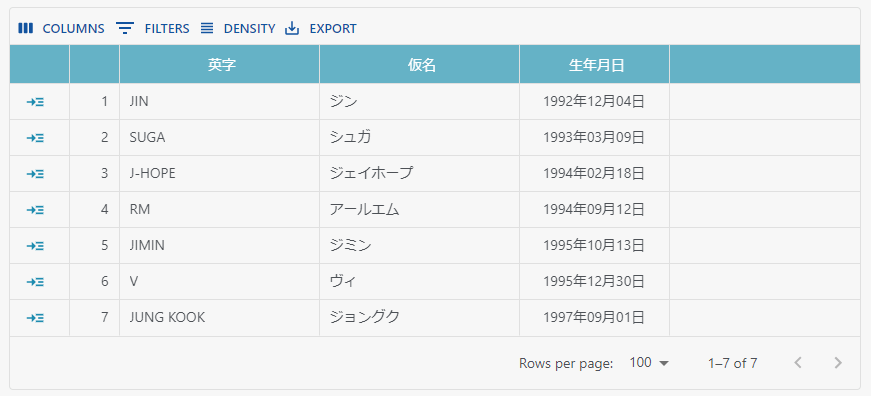Open the row detail icon for JIMIN
Screen dimensions: 871x396
tap(36, 245)
